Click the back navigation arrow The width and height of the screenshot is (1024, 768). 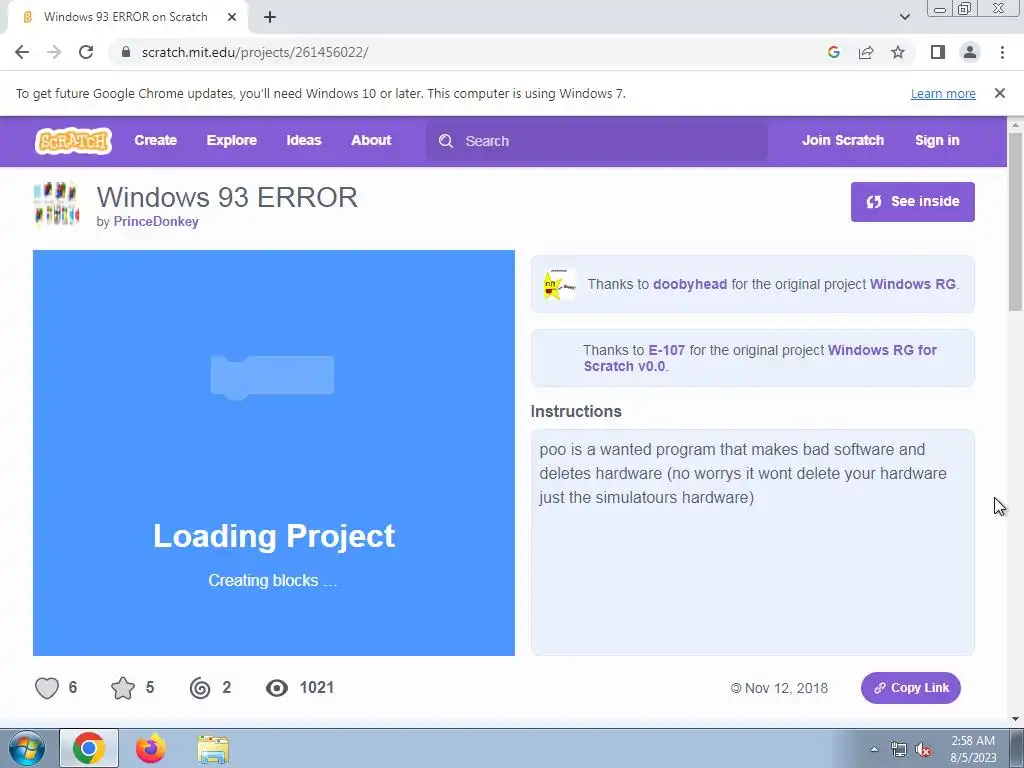coord(22,52)
